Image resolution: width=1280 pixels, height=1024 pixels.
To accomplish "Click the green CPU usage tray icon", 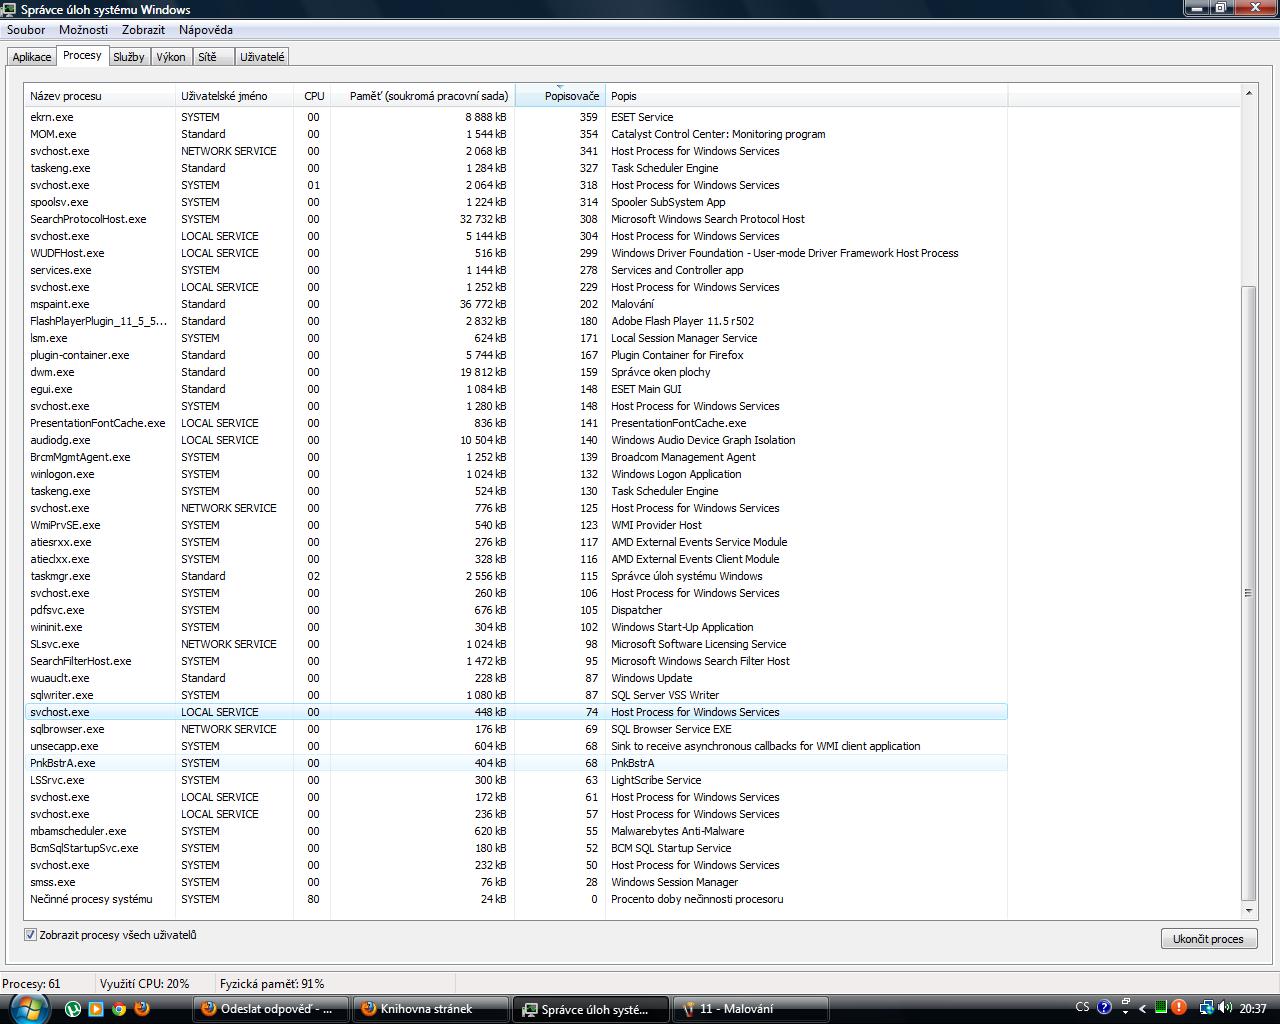I will [1161, 1008].
